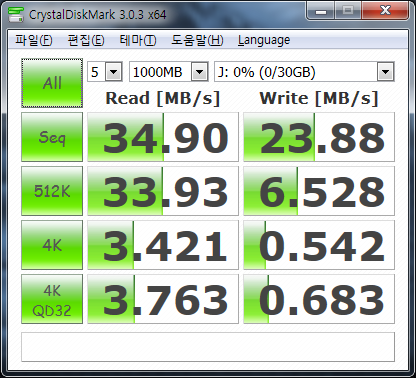
Task: Minimize the CrystalDiskMark window
Action: (x=321, y=11)
